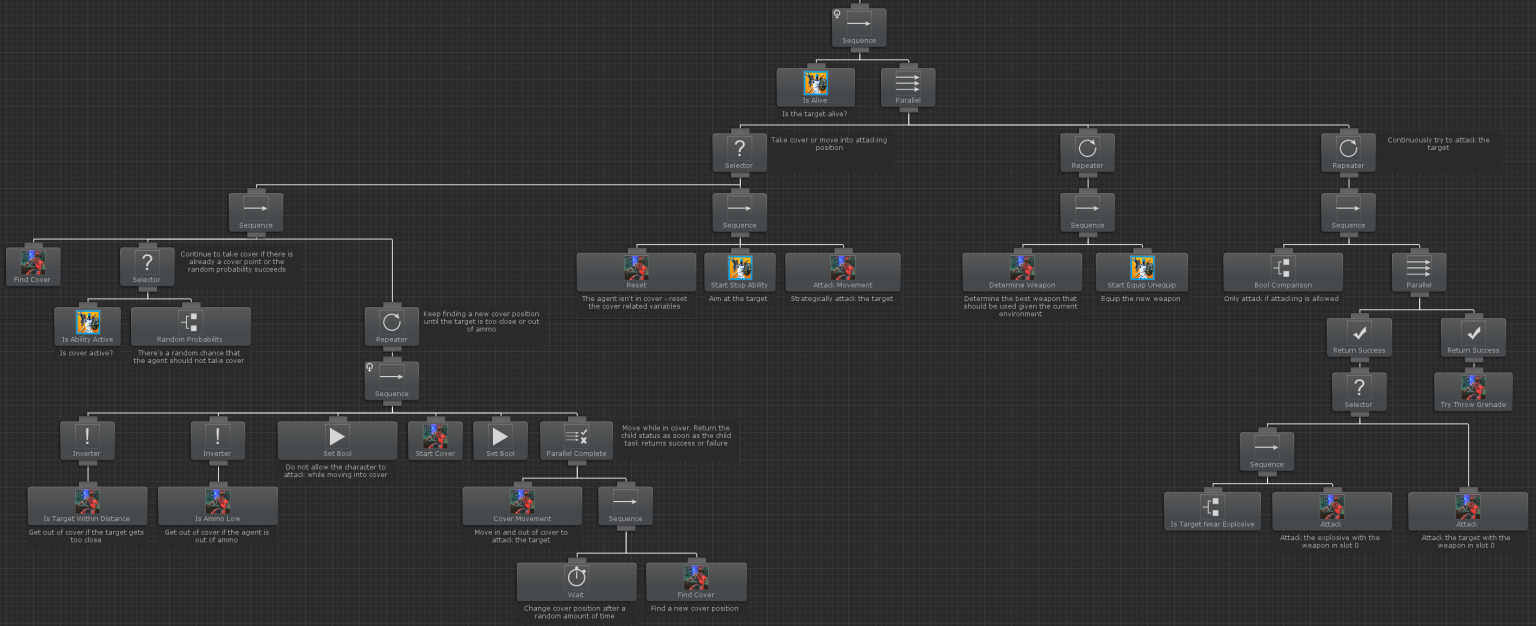Select the Bool Comparison node
This screenshot has width=1536, height=626.
(1282, 272)
